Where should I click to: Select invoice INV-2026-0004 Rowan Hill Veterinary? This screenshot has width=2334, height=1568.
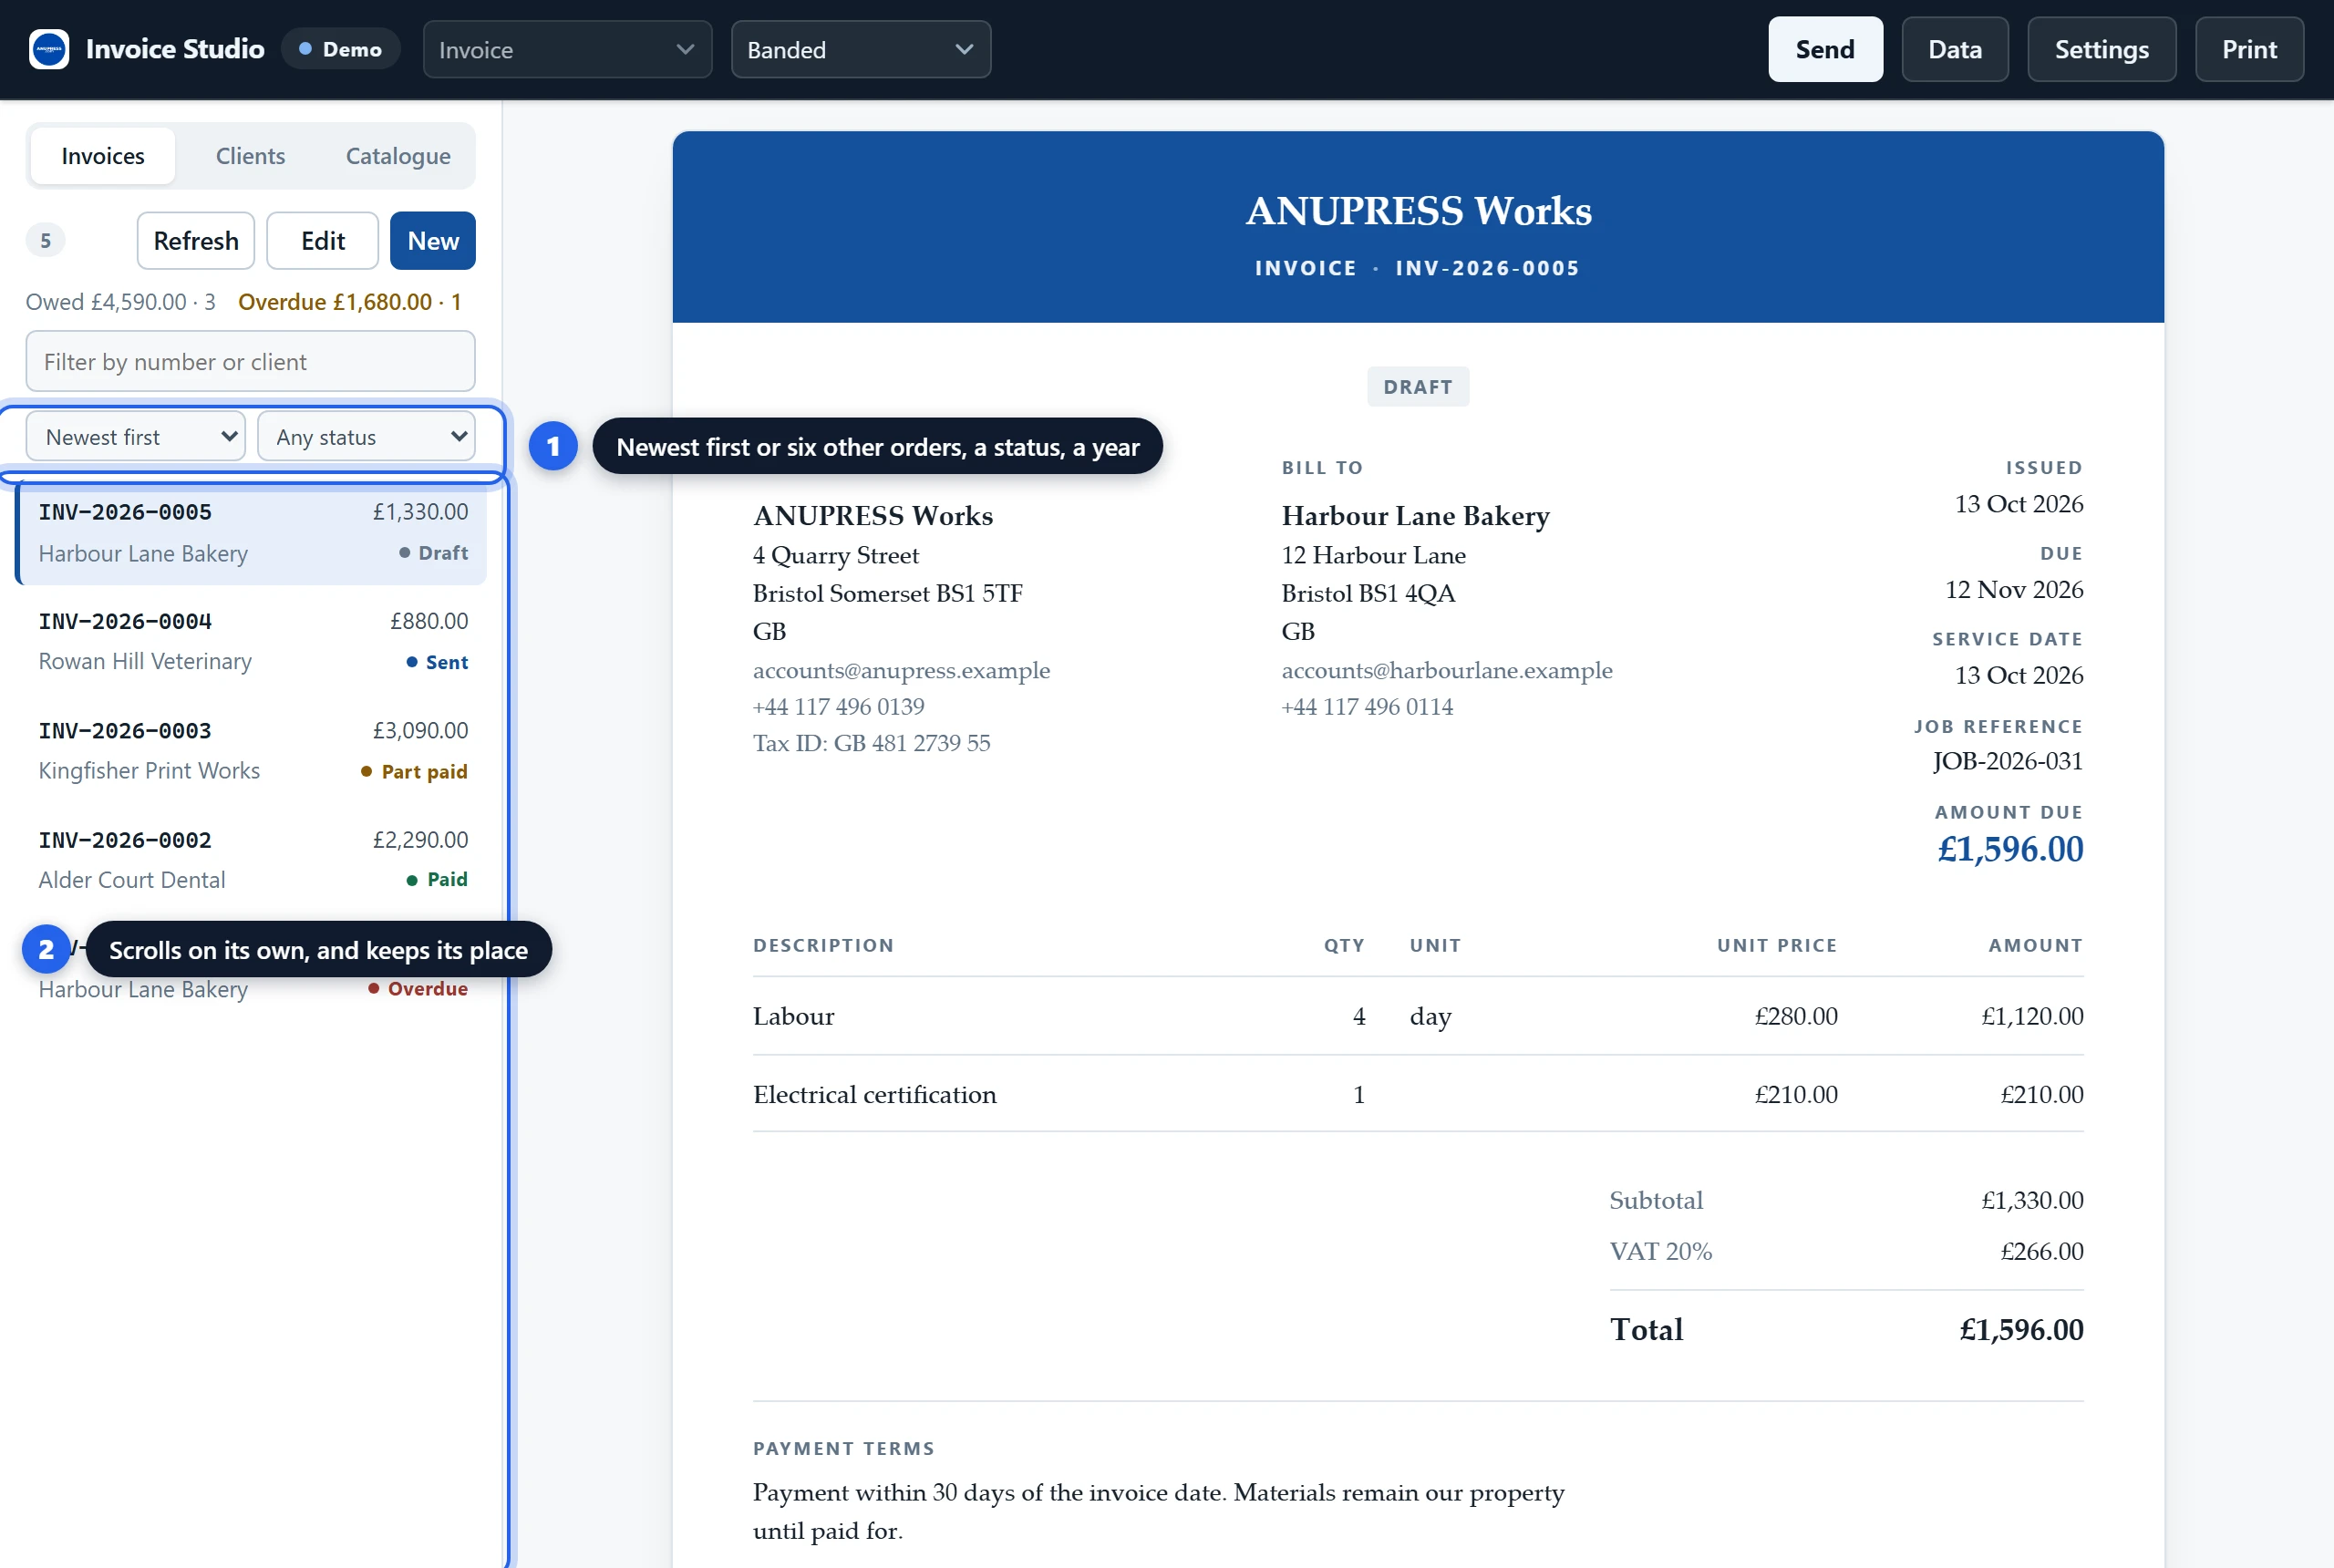coord(251,641)
